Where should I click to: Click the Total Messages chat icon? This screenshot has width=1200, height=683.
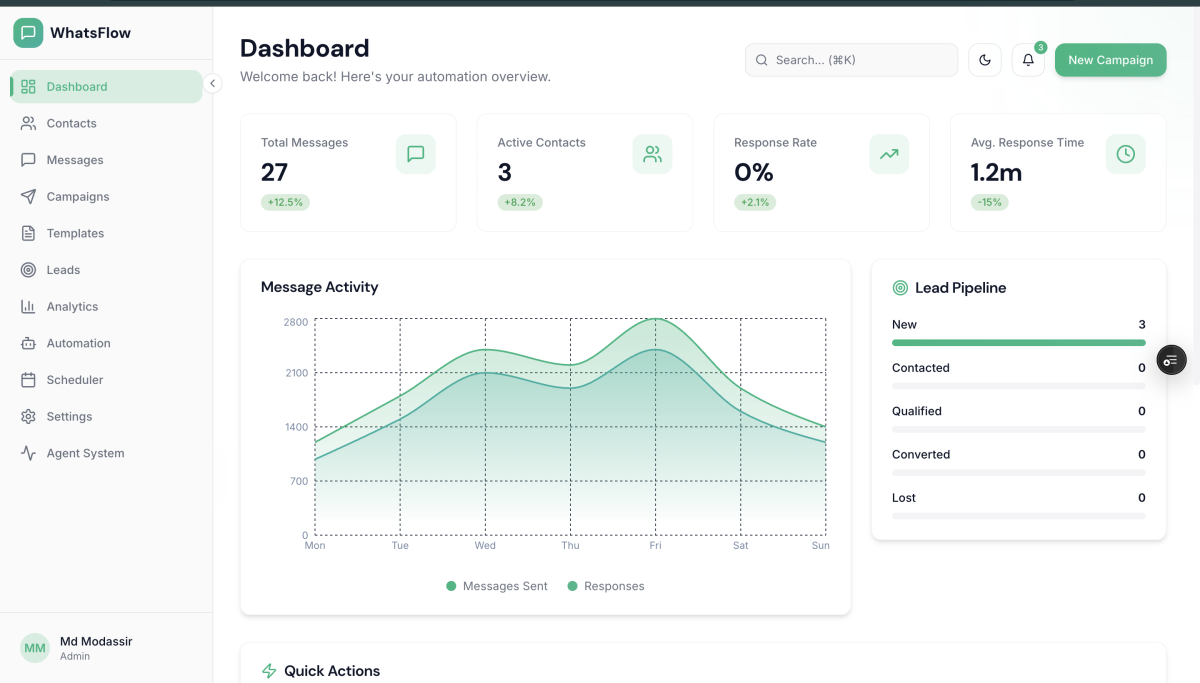(415, 154)
